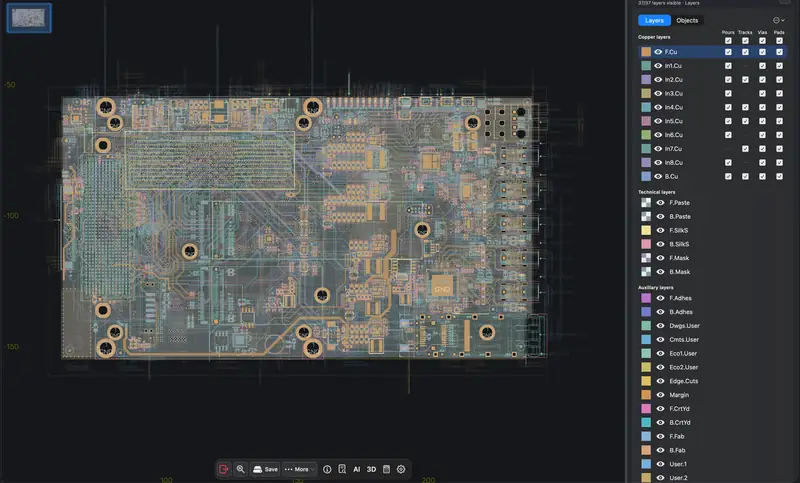800x483 pixels.
Task: Toggle the all-layers Pours header checkbox
Action: click(728, 40)
